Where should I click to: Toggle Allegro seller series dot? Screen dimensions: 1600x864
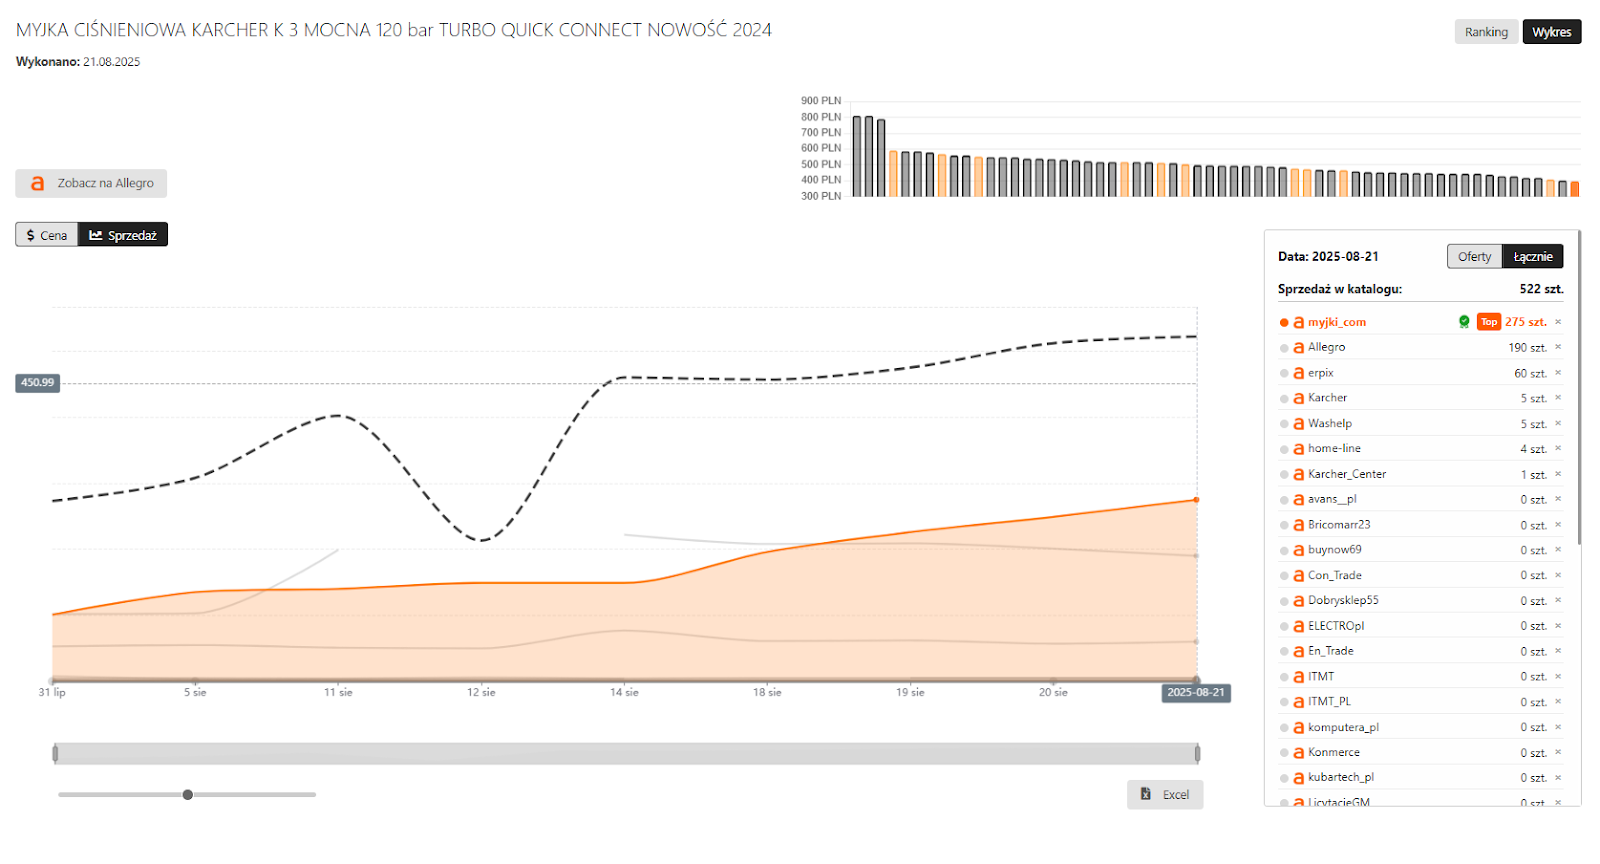(x=1284, y=348)
